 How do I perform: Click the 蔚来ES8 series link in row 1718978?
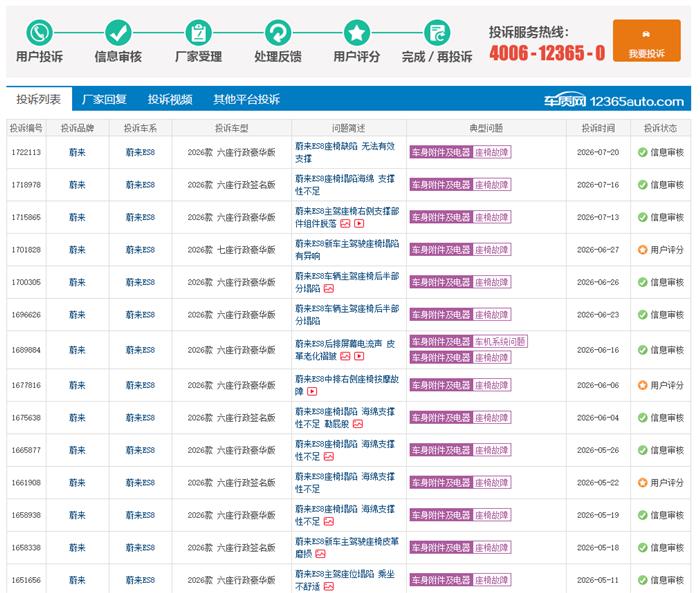pos(140,185)
